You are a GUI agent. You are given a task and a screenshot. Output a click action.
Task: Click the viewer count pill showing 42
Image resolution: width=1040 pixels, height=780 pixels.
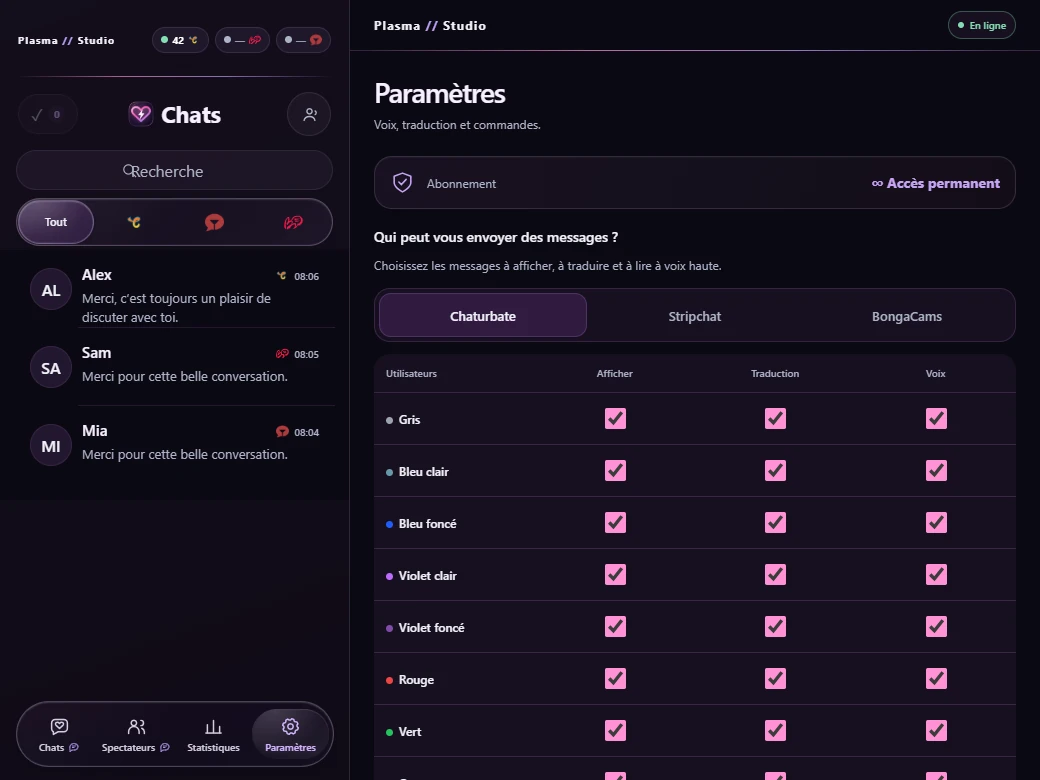(180, 40)
